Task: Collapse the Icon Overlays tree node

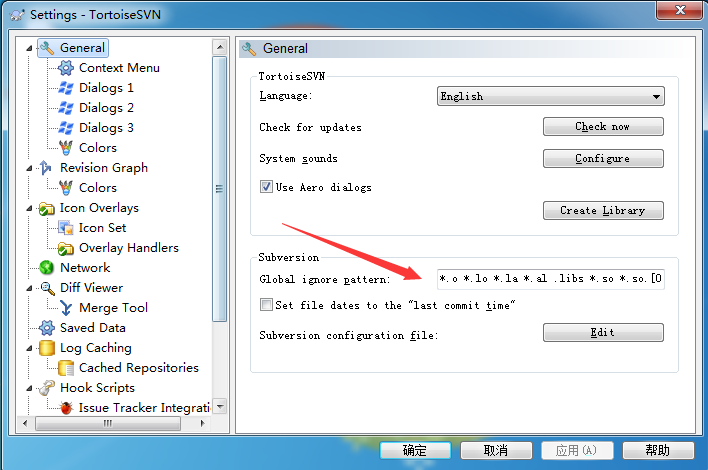Action: [29, 208]
